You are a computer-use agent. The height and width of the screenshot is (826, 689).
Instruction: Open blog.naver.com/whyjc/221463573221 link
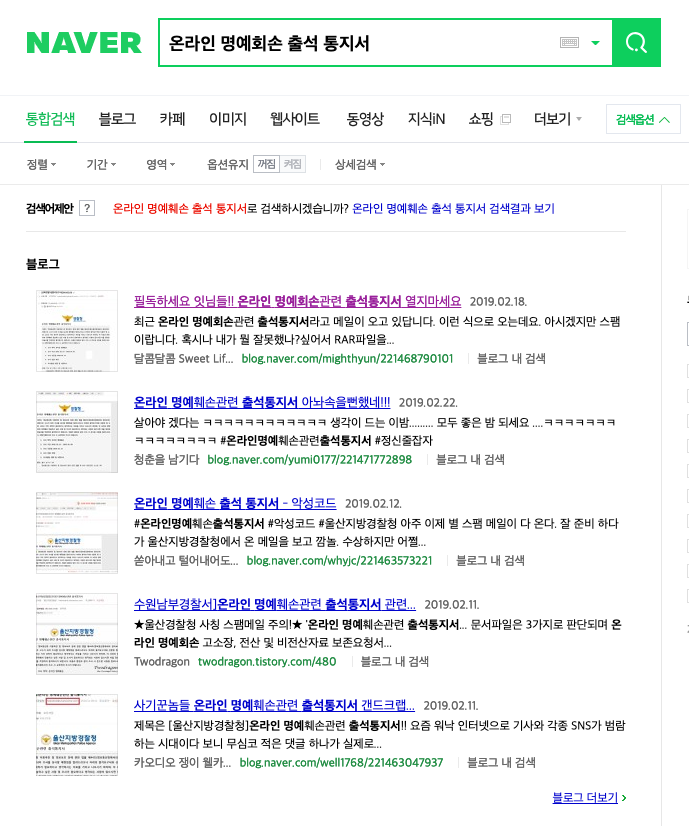339,561
